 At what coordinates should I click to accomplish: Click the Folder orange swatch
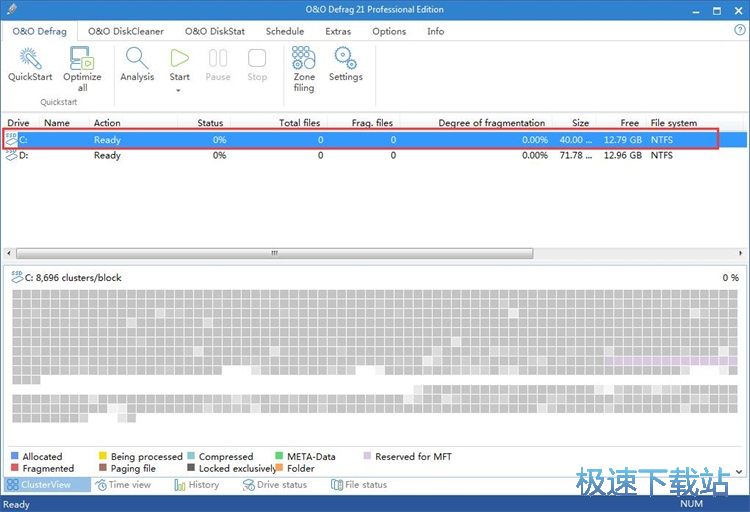[279, 467]
